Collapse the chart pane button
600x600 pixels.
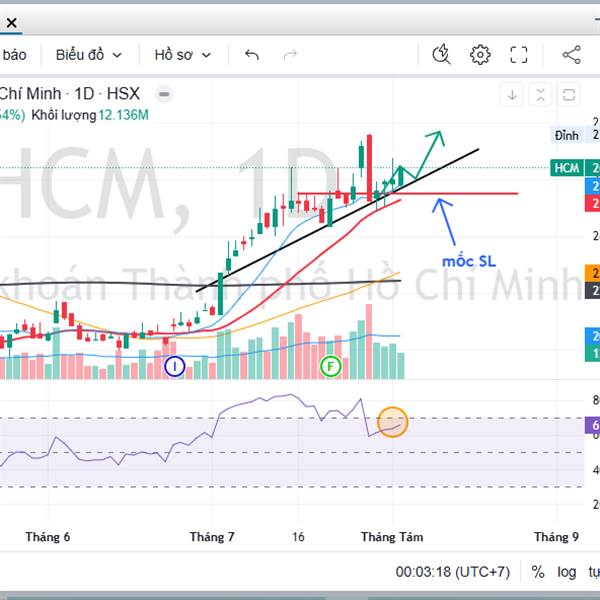pyautogui.click(x=540, y=95)
